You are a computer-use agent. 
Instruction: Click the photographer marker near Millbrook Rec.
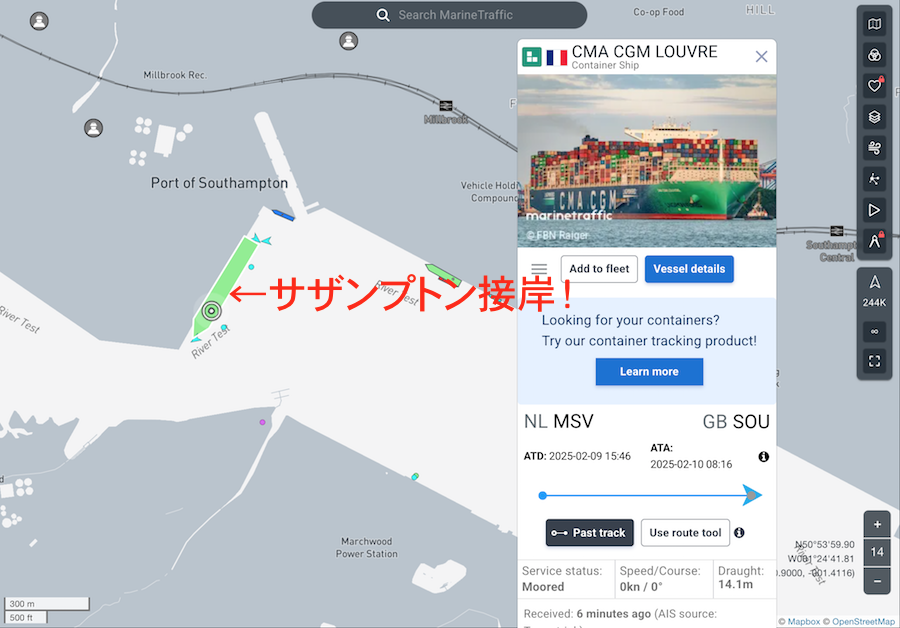pyautogui.click(x=94, y=127)
